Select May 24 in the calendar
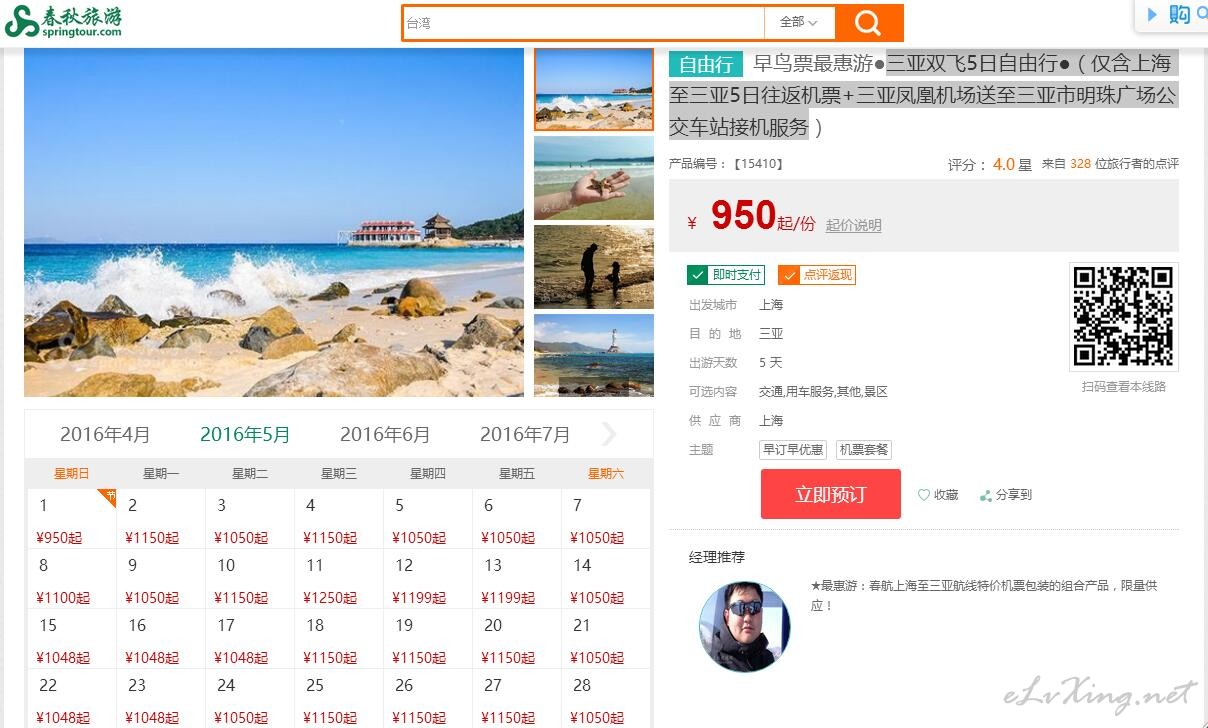This screenshot has height=728, width=1208. click(x=250, y=698)
